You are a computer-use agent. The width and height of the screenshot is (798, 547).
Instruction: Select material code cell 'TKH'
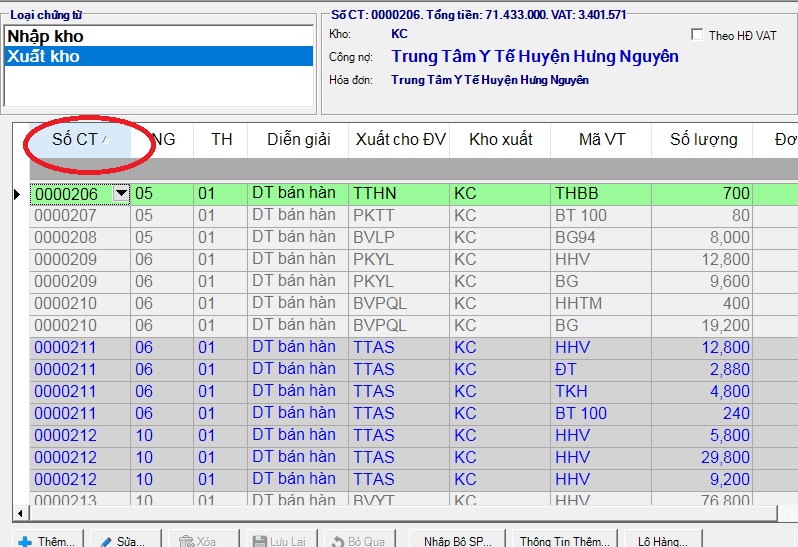601,391
